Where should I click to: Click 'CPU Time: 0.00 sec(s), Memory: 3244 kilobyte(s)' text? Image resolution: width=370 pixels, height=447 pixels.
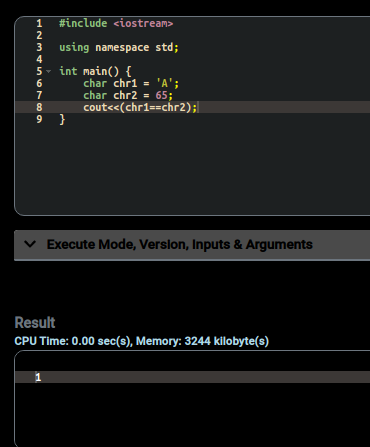click(141, 341)
